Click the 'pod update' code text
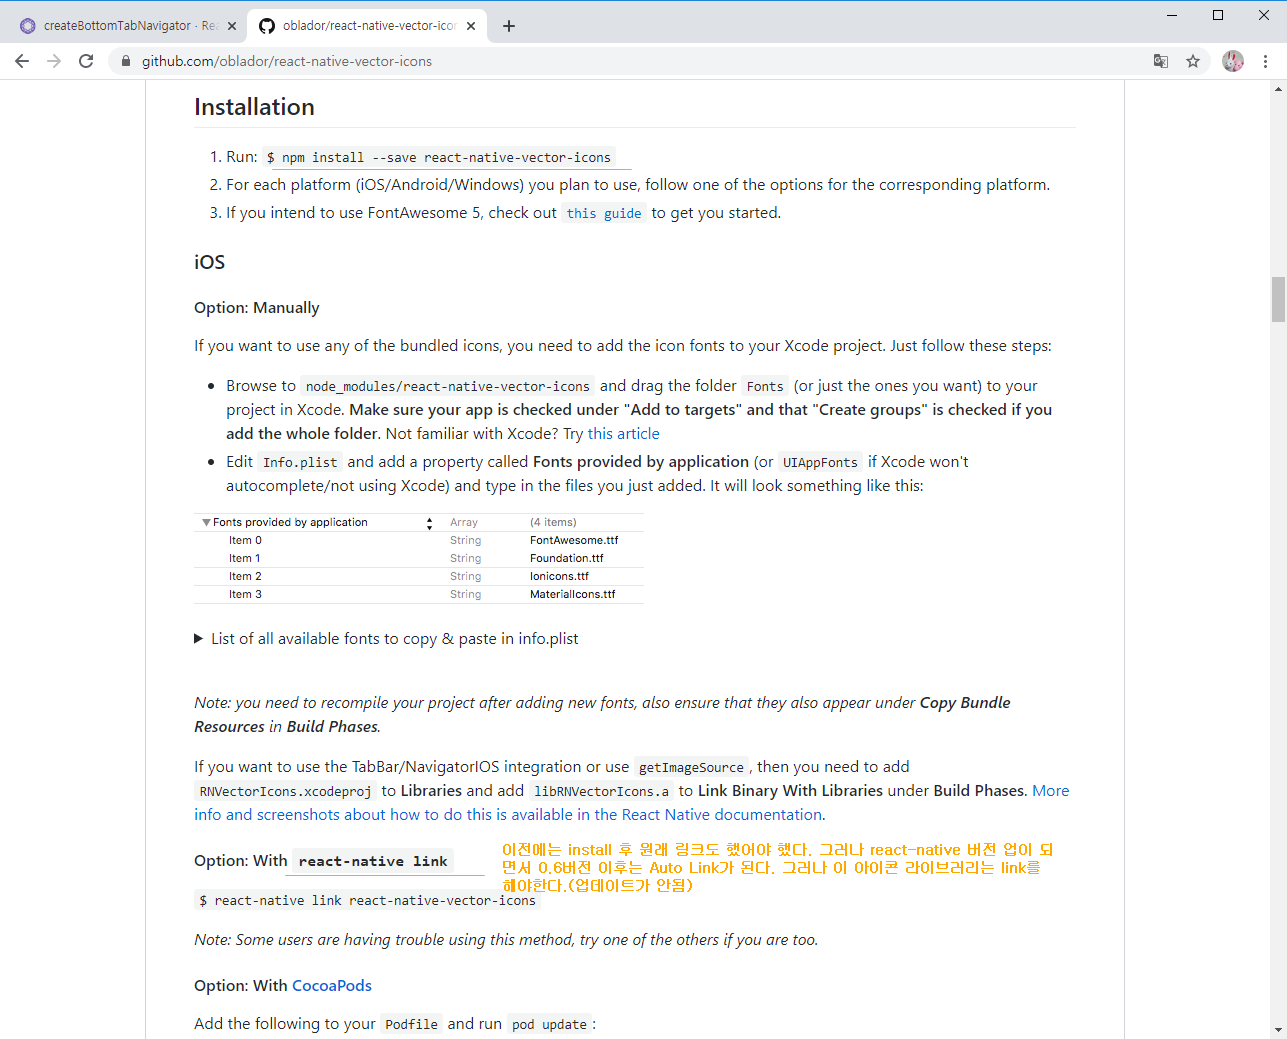 click(x=549, y=1024)
